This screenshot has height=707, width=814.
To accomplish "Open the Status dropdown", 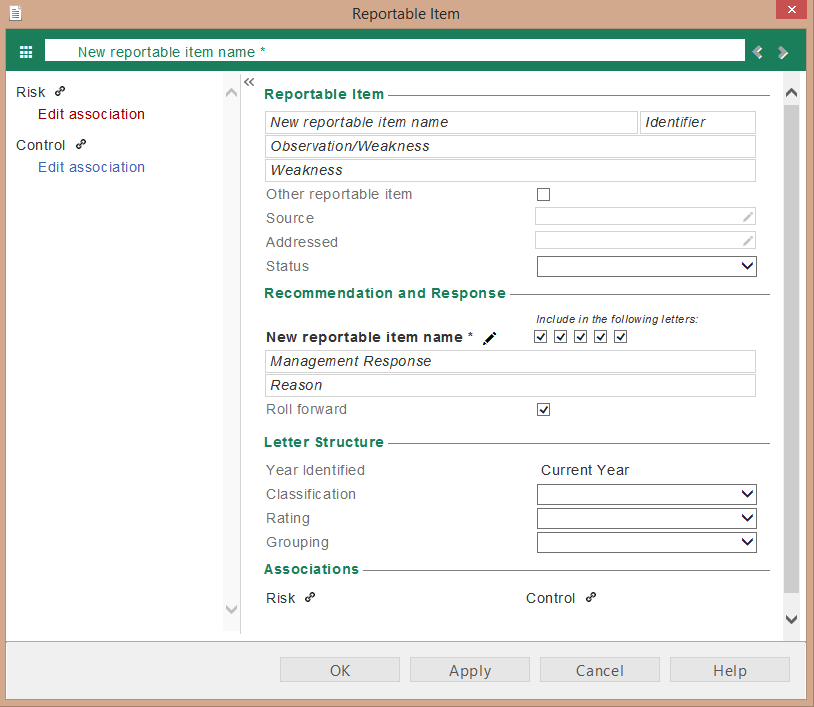I will point(647,266).
